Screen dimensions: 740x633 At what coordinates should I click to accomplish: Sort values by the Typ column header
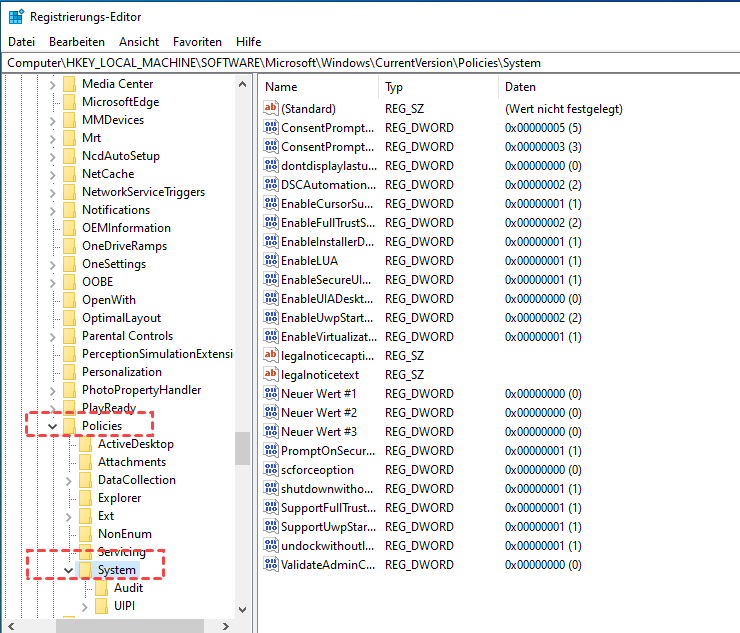[x=438, y=87]
